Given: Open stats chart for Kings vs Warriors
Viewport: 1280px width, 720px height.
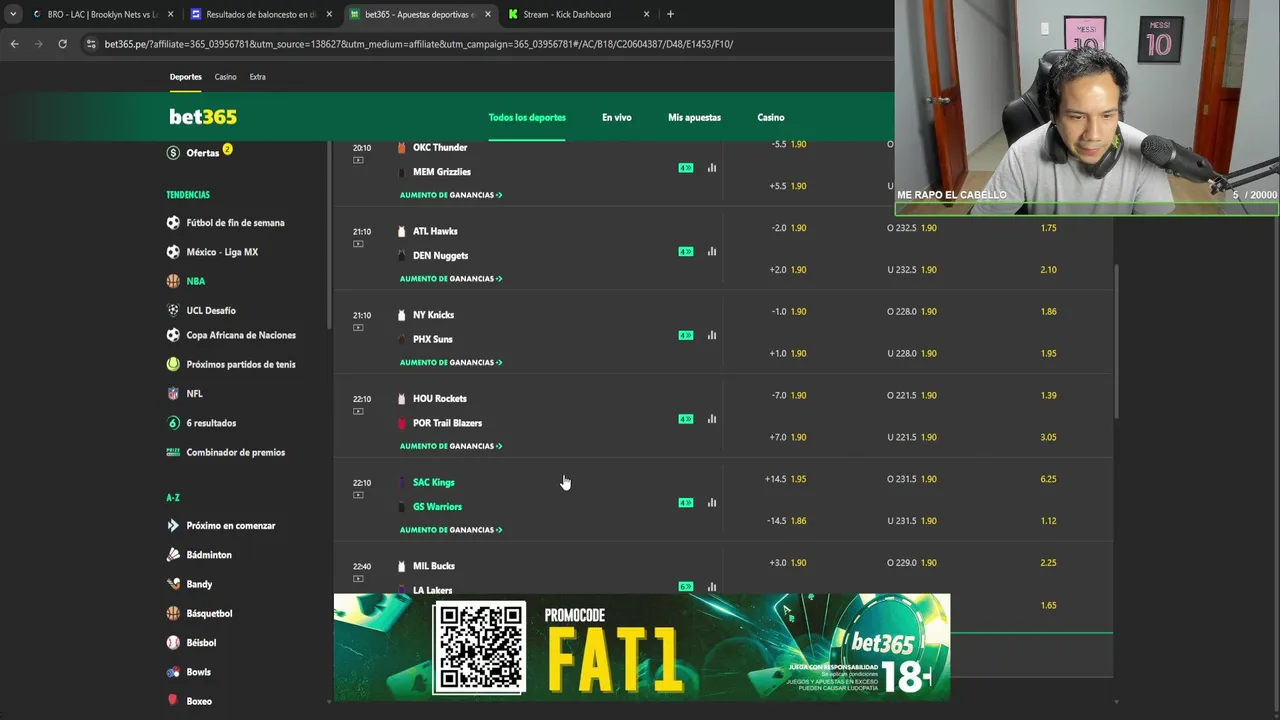Looking at the screenshot, I should click(x=712, y=503).
